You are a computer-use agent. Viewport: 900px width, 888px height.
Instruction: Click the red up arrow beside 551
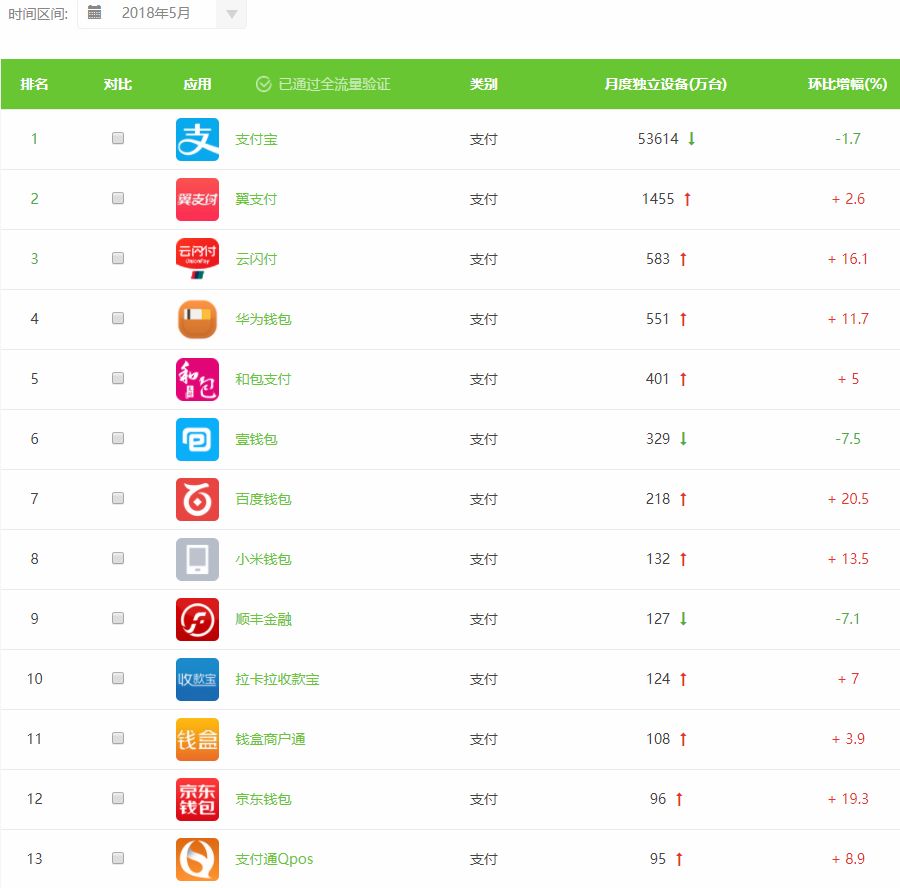[683, 319]
